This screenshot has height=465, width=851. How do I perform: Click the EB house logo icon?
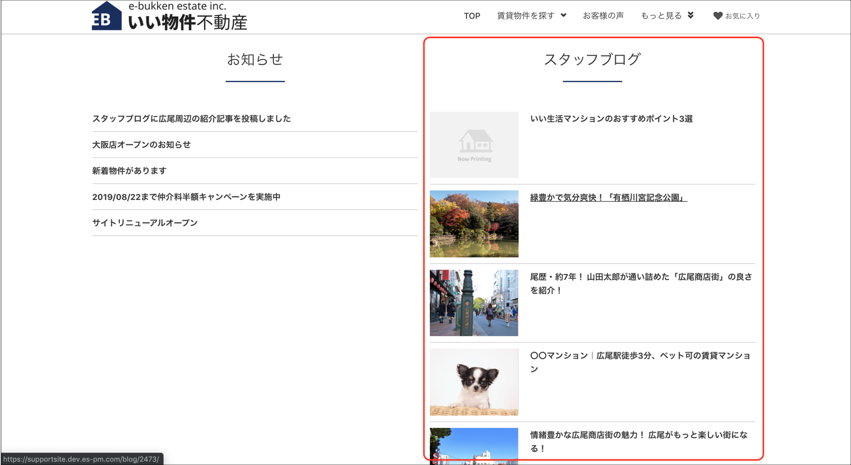(x=106, y=17)
